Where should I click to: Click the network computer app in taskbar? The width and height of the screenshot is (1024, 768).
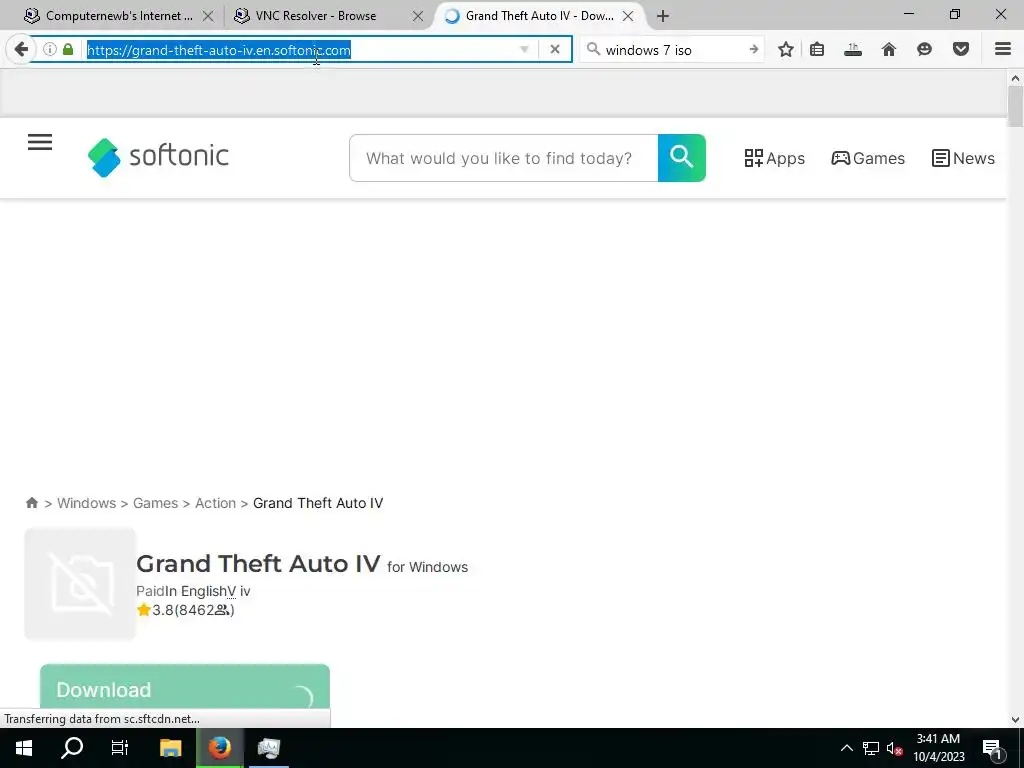click(268, 748)
